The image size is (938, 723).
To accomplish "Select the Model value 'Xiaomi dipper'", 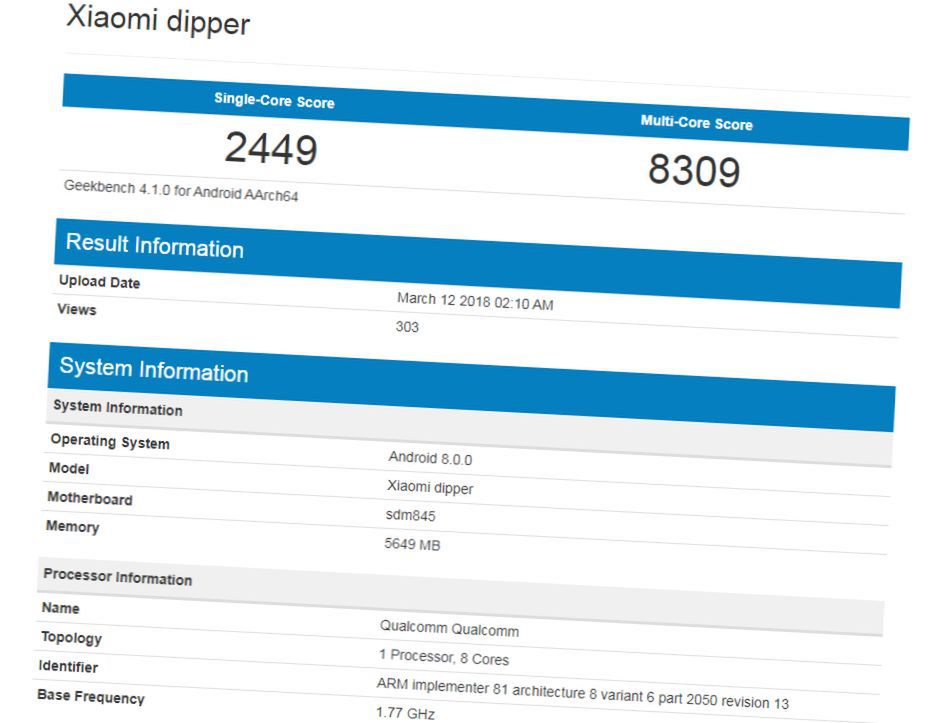I will (x=430, y=487).
